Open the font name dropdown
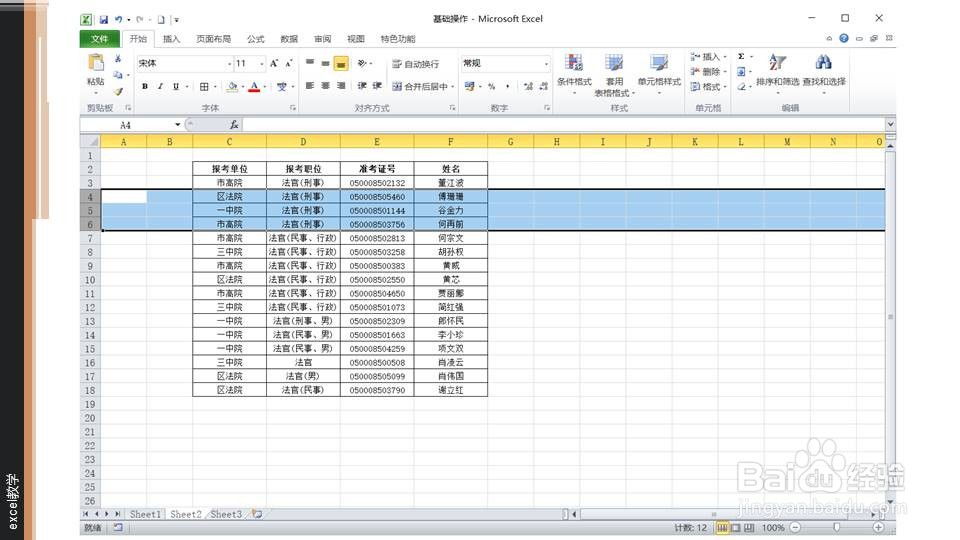The image size is (960, 540). tap(230, 64)
